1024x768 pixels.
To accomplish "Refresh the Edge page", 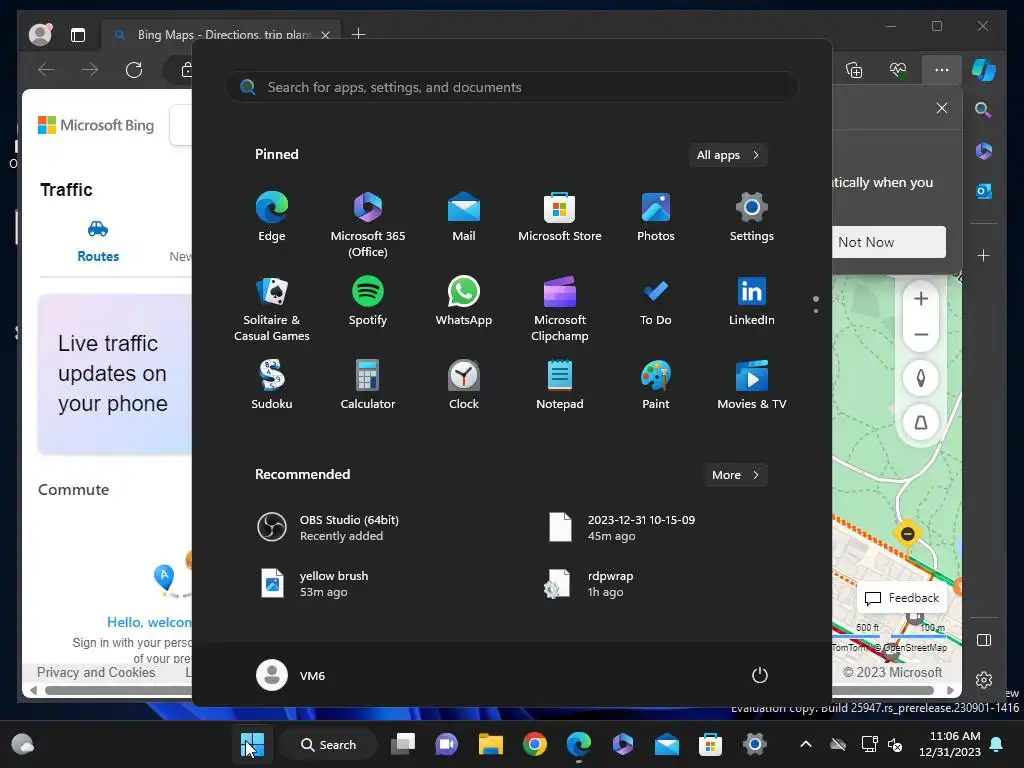I will coord(134,70).
